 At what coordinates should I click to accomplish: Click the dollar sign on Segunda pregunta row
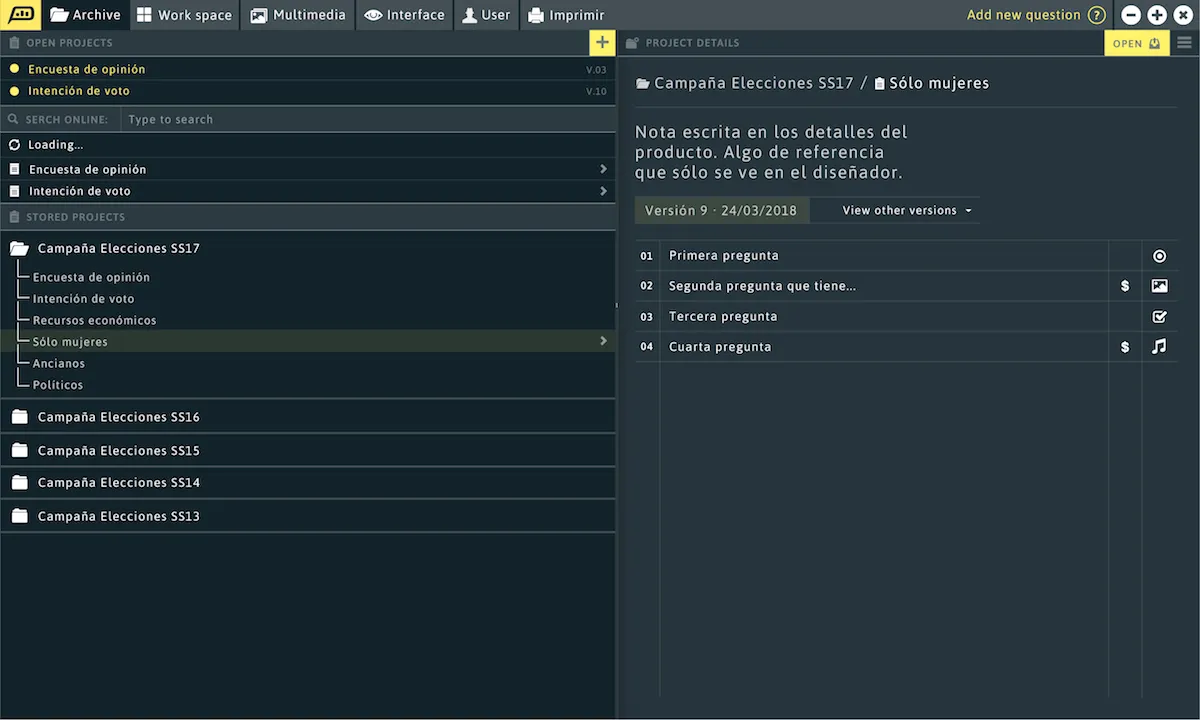tap(1125, 286)
